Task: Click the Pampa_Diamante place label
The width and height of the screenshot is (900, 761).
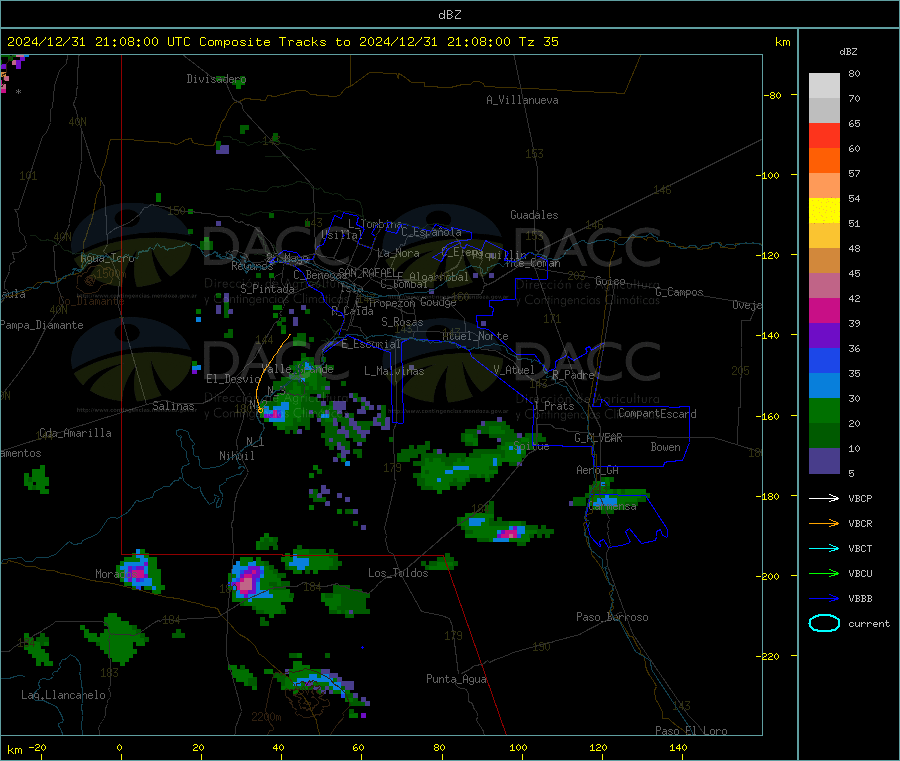Action: (42, 325)
